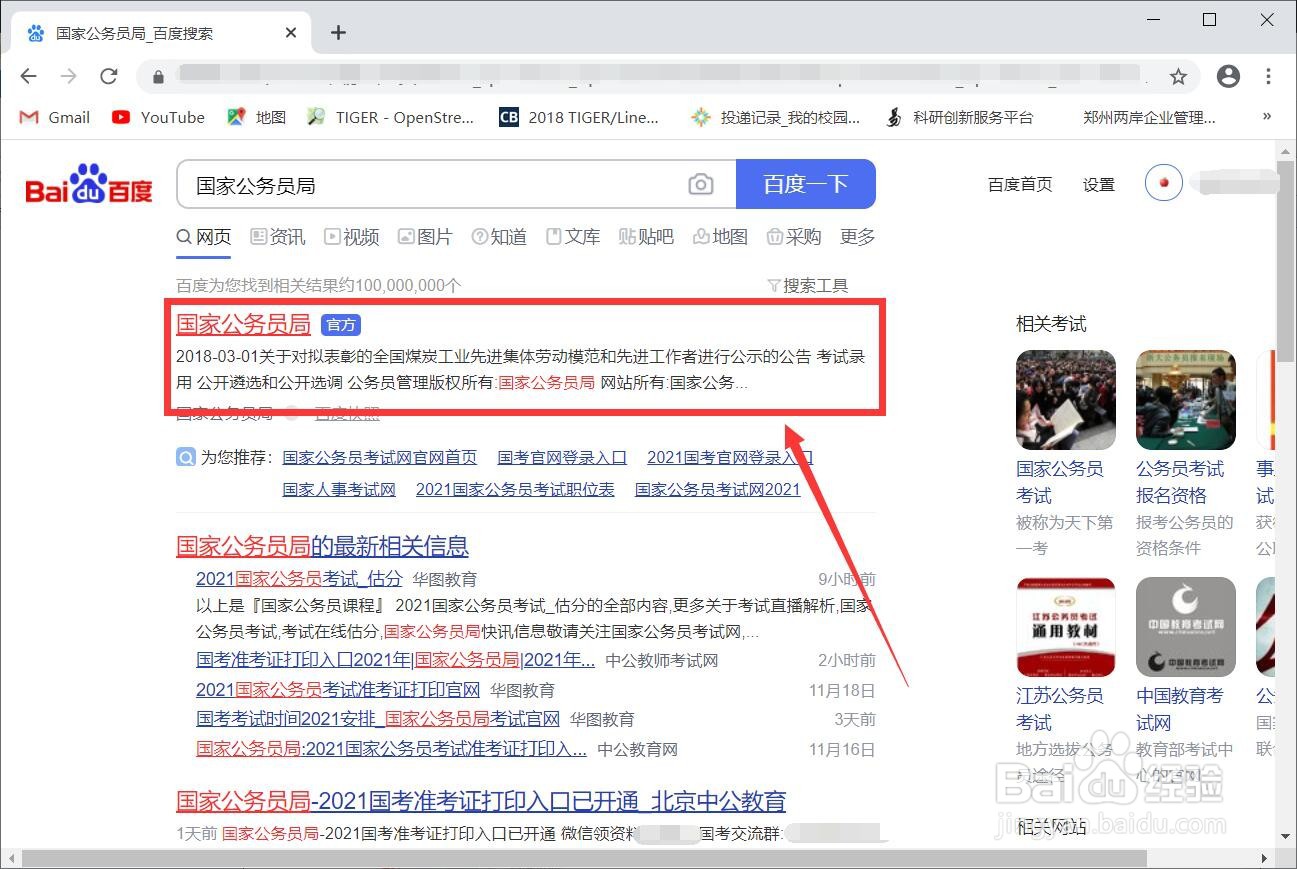This screenshot has width=1297, height=869.
Task: Click 公务员考试报名资格 thumbnail
Action: click(1185, 400)
